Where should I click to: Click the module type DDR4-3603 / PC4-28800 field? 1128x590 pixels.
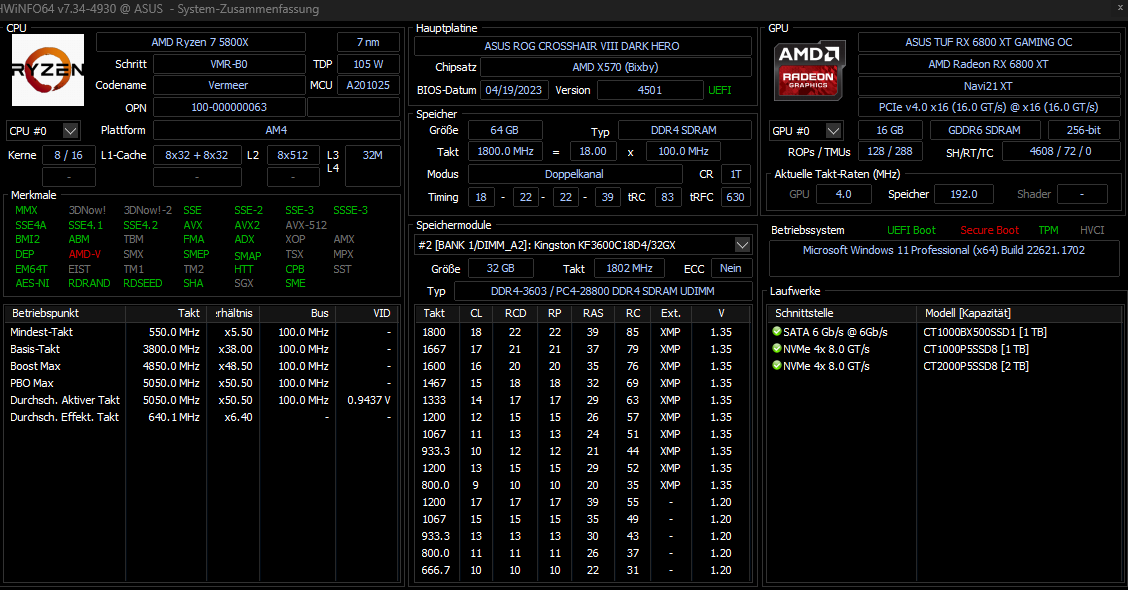[603, 291]
